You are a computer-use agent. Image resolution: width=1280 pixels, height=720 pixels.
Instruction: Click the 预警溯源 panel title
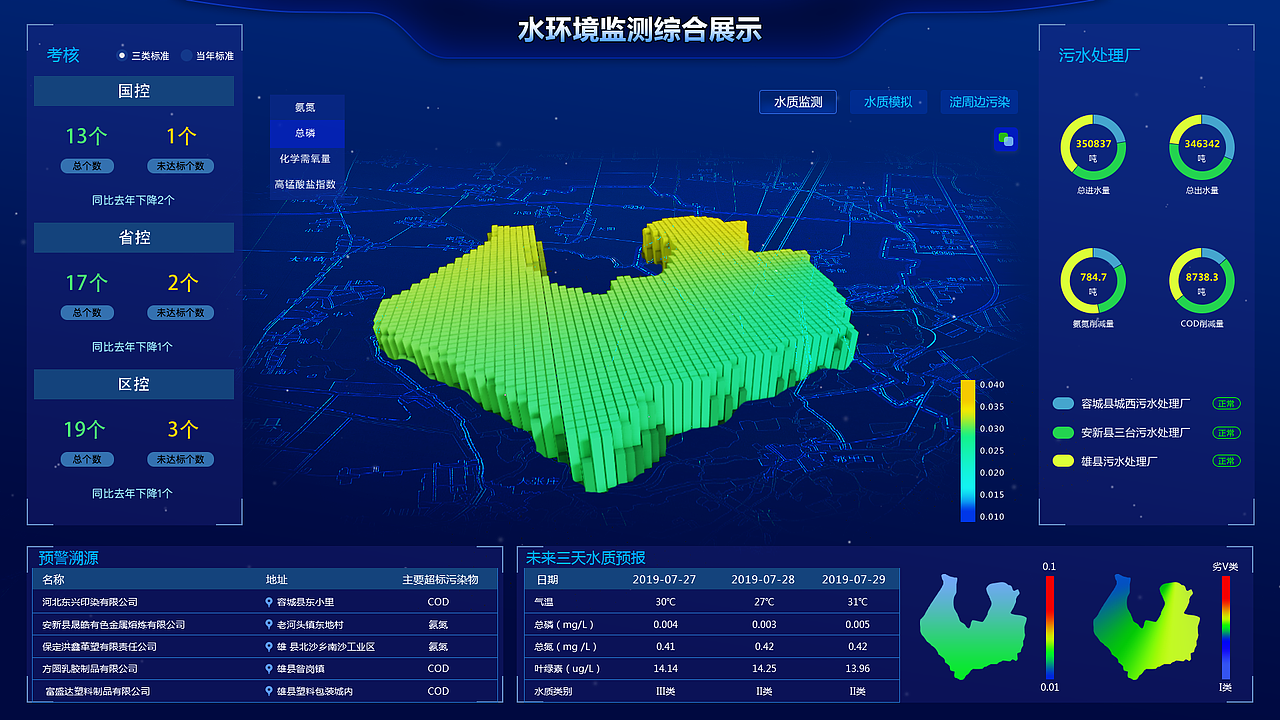click(x=69, y=558)
